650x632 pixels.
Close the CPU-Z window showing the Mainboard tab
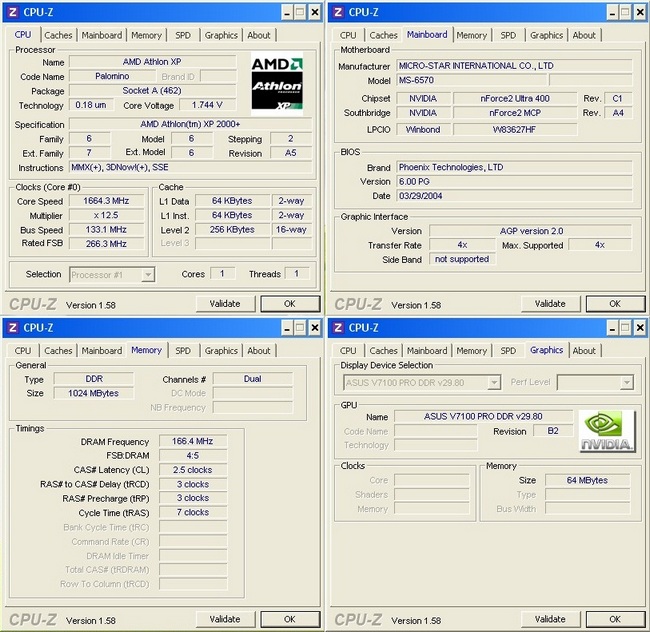(637, 11)
